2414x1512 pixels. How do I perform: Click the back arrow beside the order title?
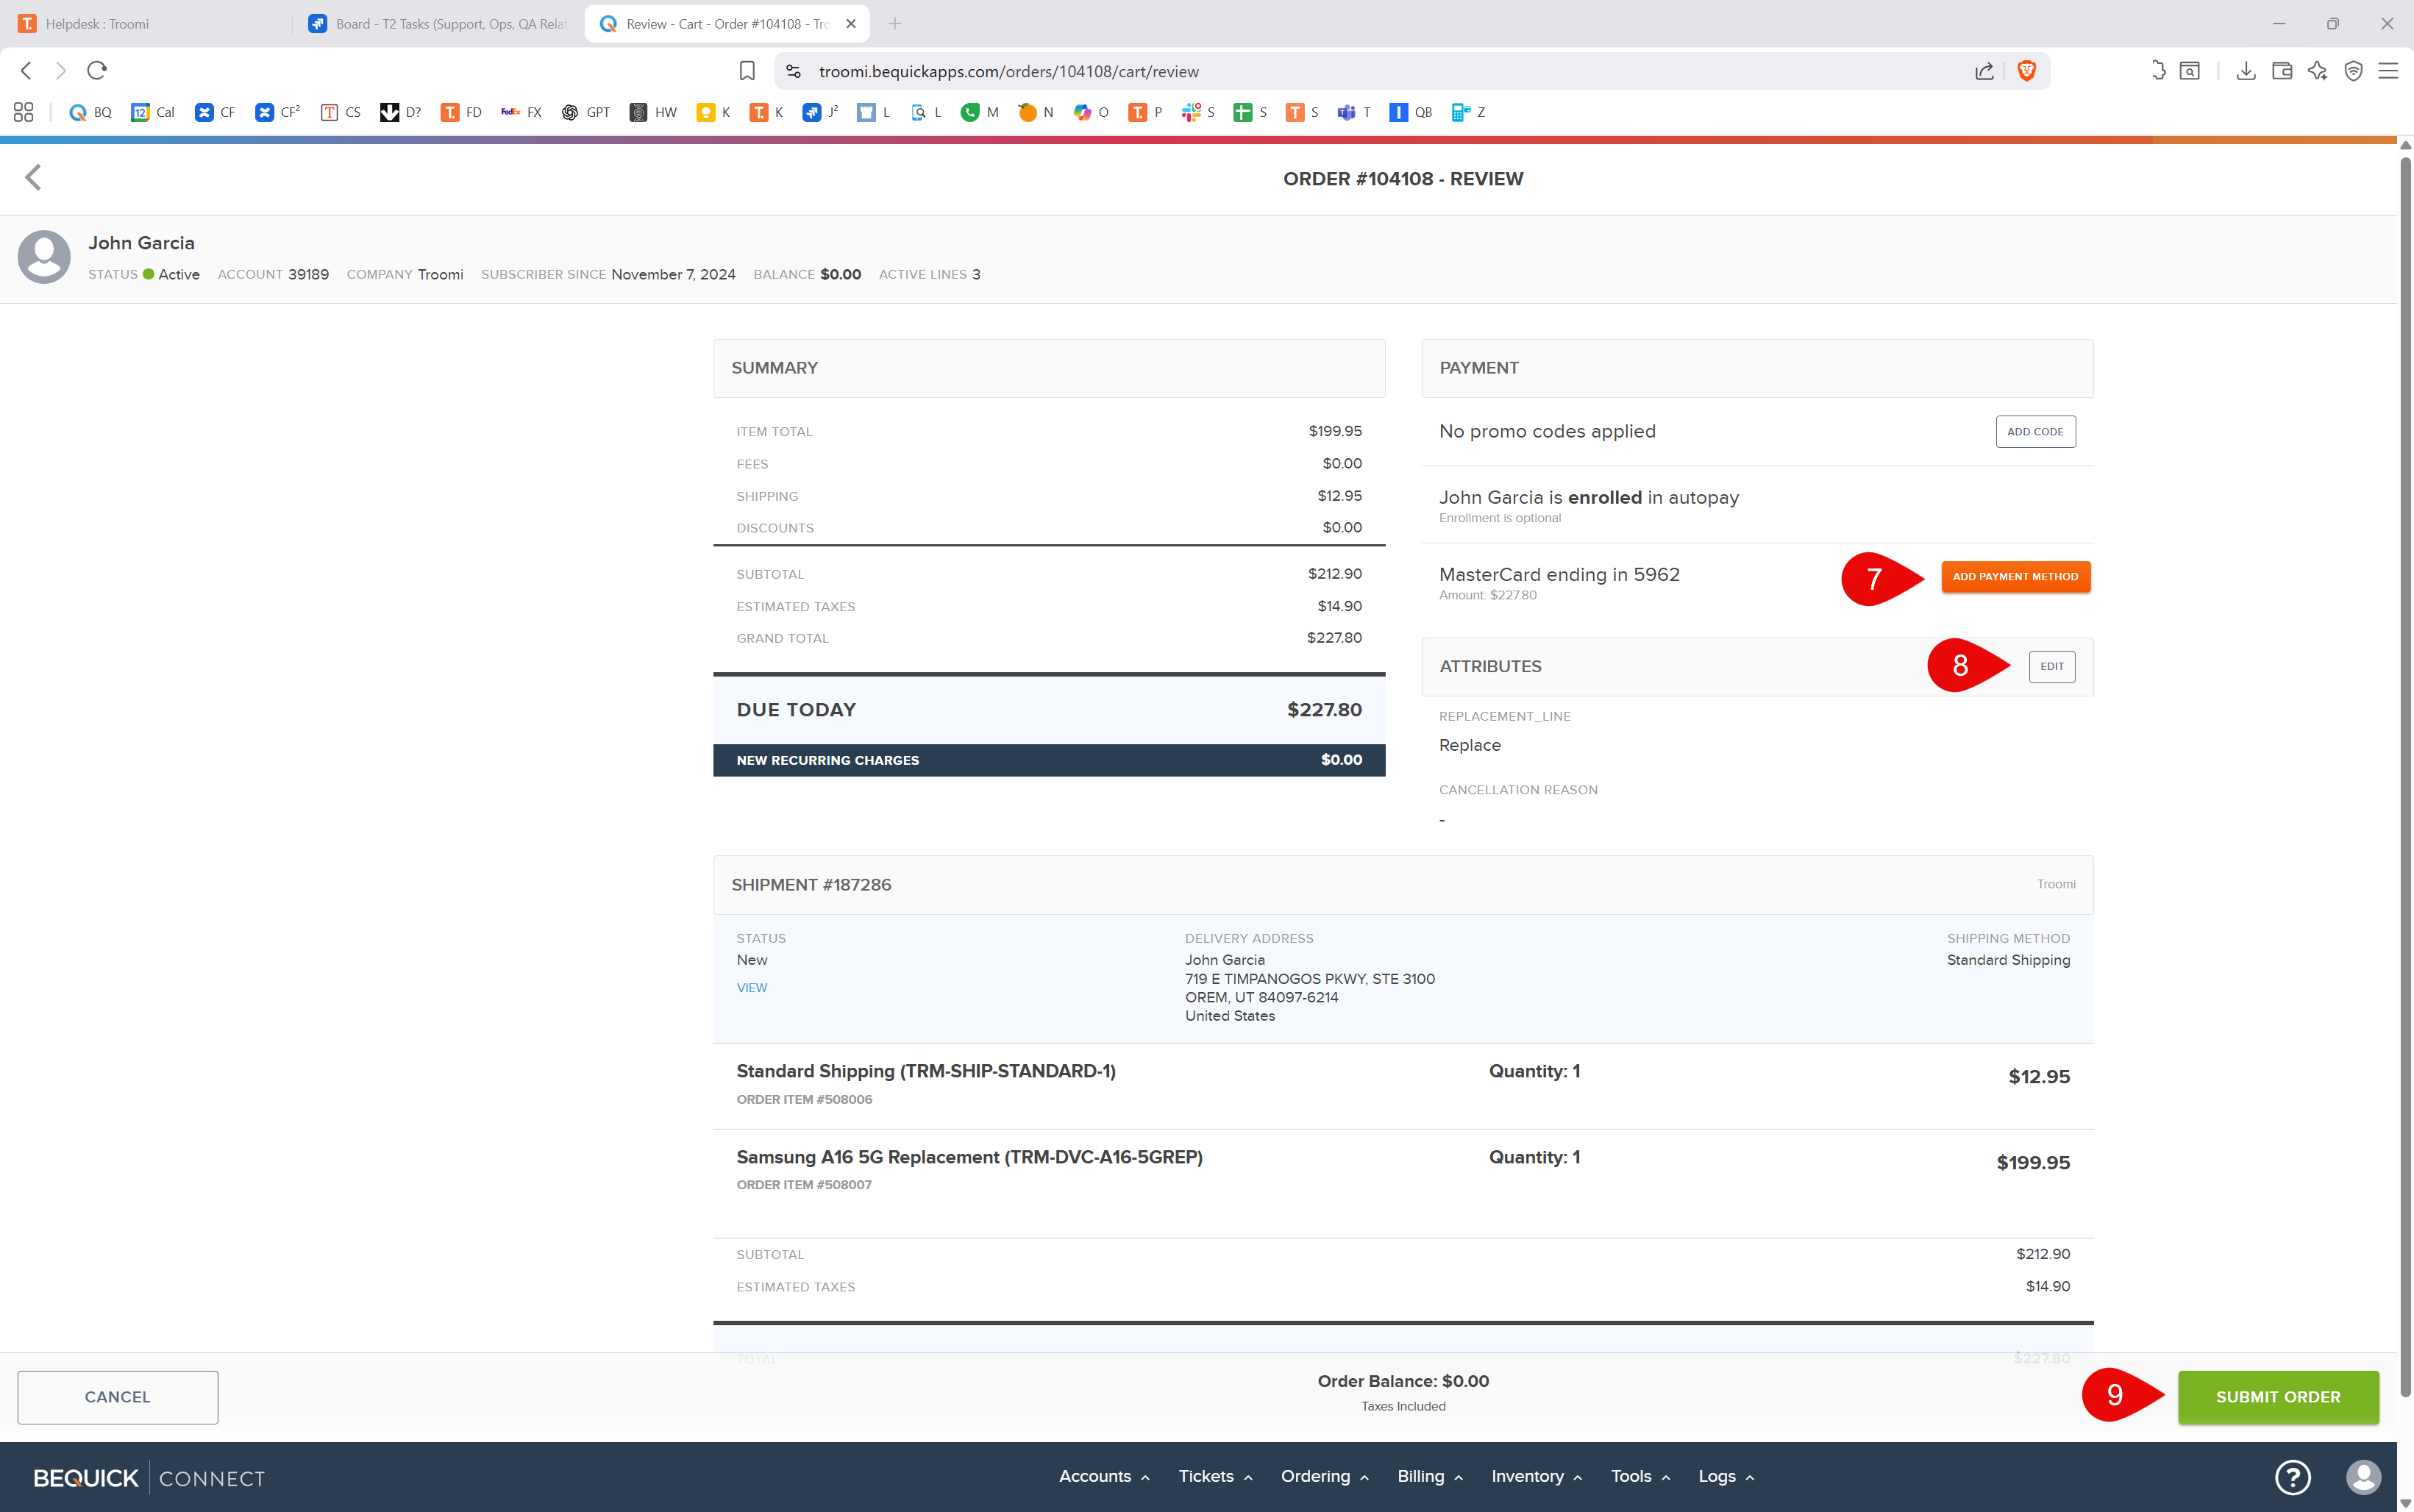[33, 178]
